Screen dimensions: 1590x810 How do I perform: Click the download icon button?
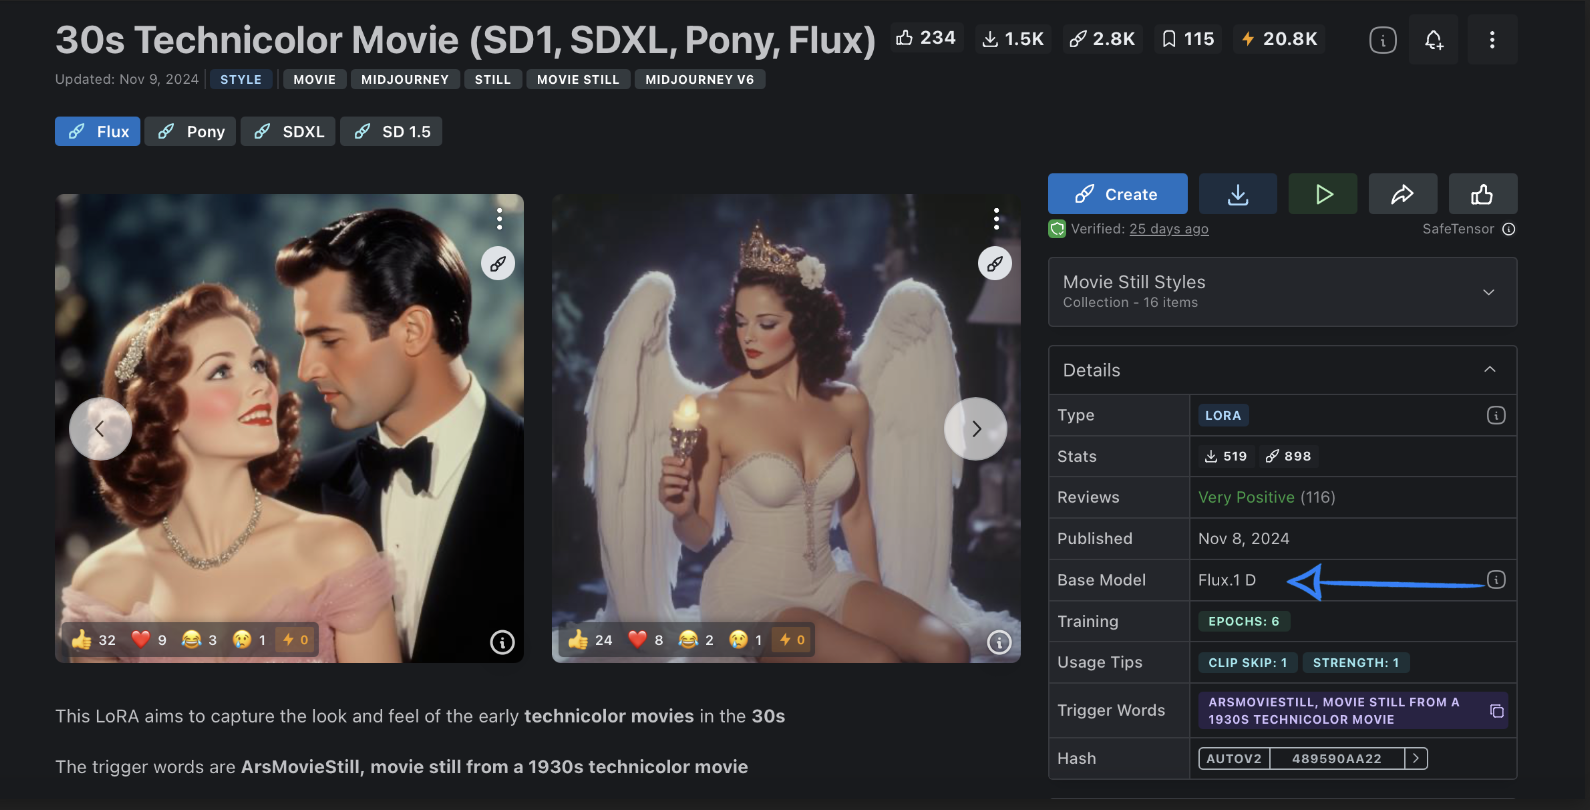pos(1238,194)
